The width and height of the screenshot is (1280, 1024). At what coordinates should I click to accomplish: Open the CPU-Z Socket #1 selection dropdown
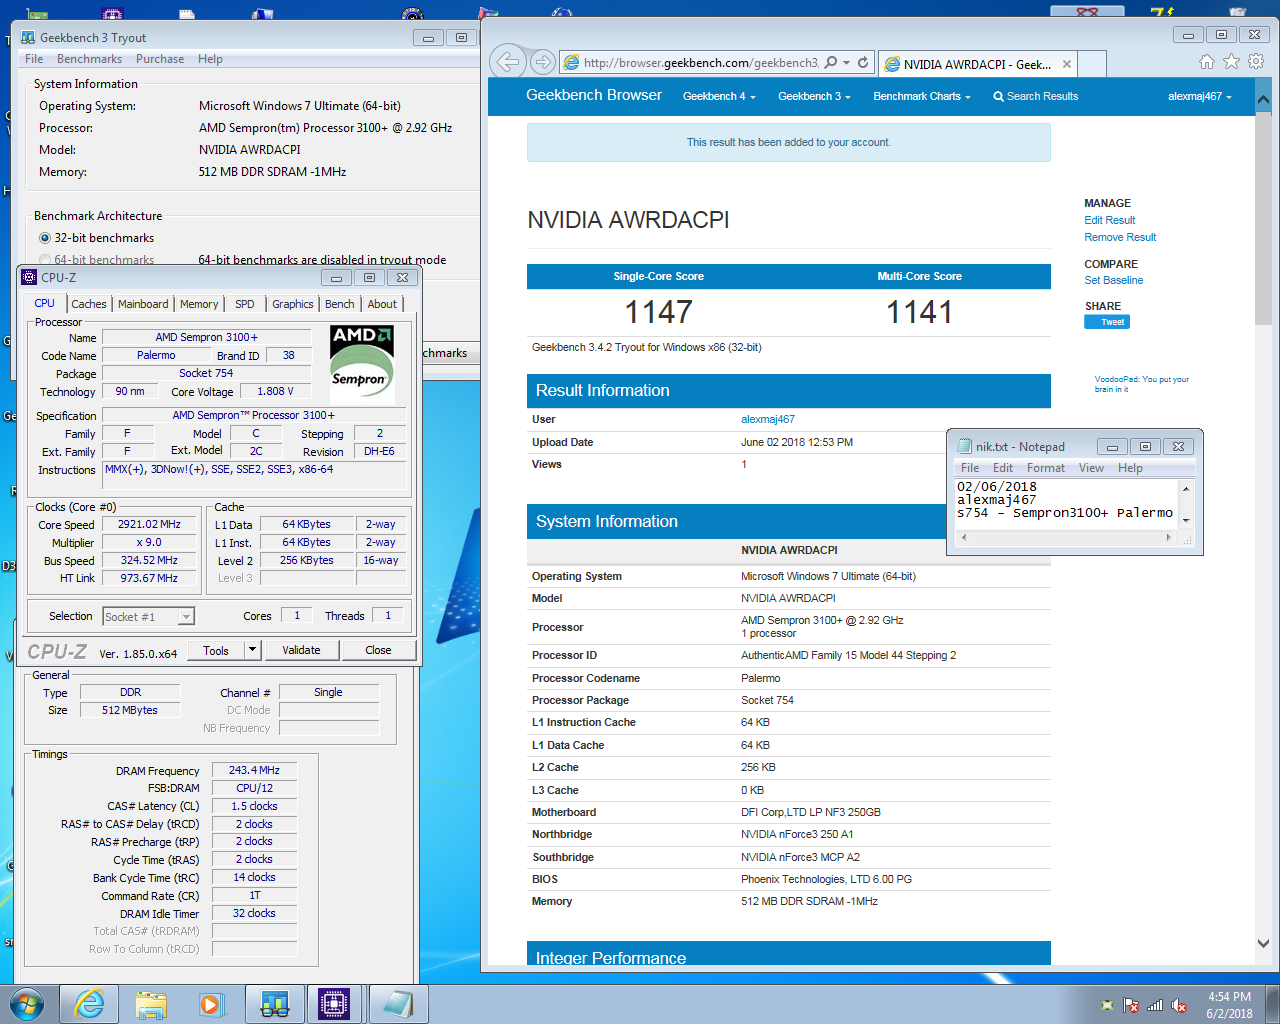(x=186, y=616)
